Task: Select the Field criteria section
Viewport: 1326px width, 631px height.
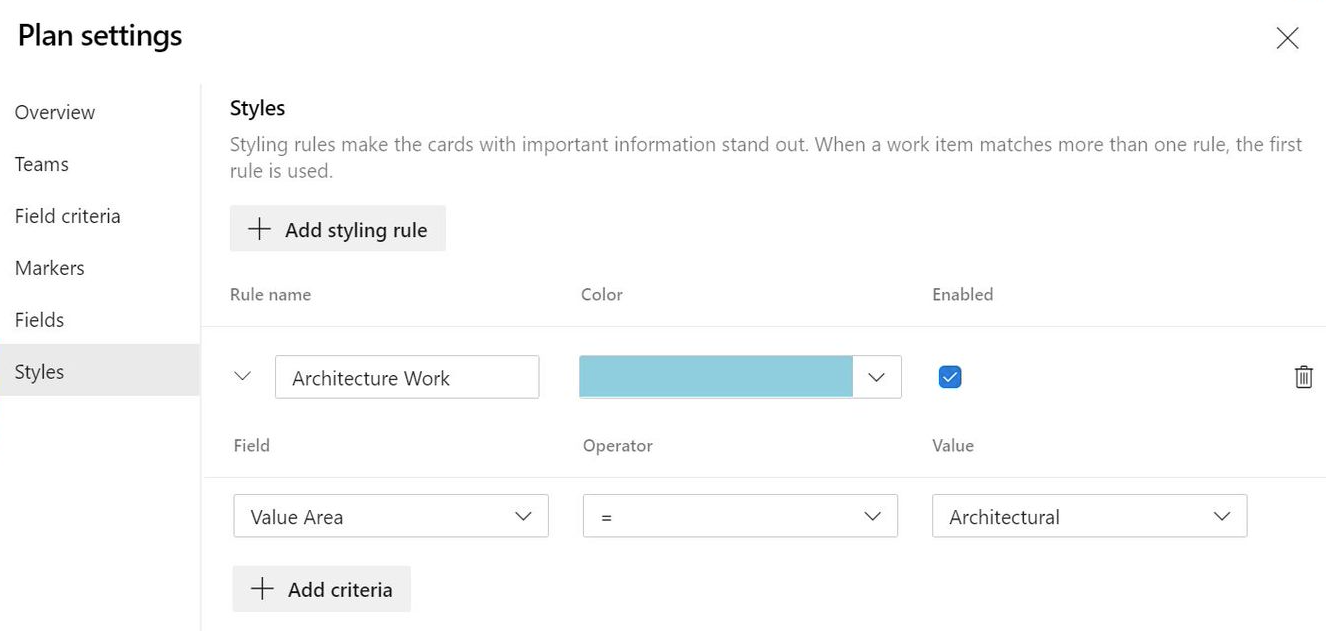Action: pyautogui.click(x=66, y=216)
